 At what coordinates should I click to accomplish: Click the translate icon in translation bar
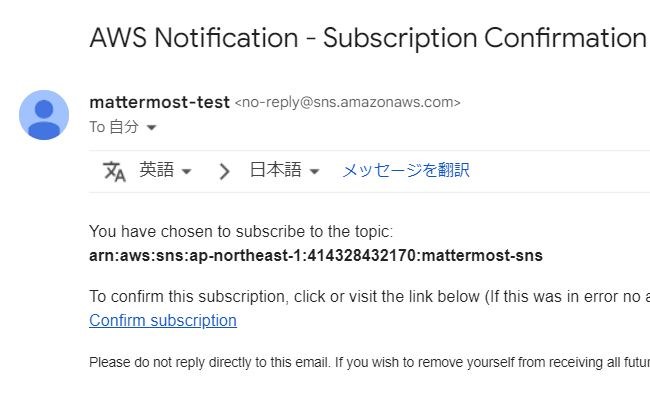[x=115, y=171]
